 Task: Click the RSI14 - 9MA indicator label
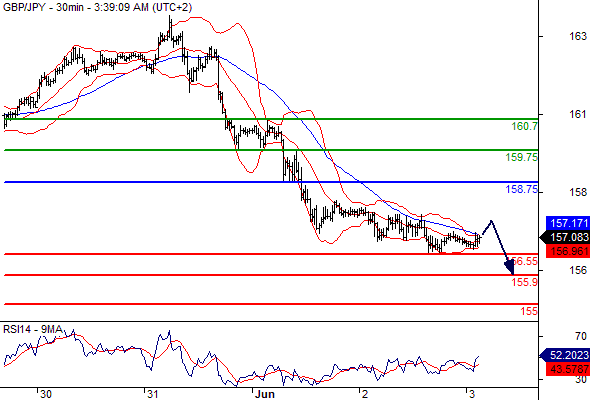33,330
